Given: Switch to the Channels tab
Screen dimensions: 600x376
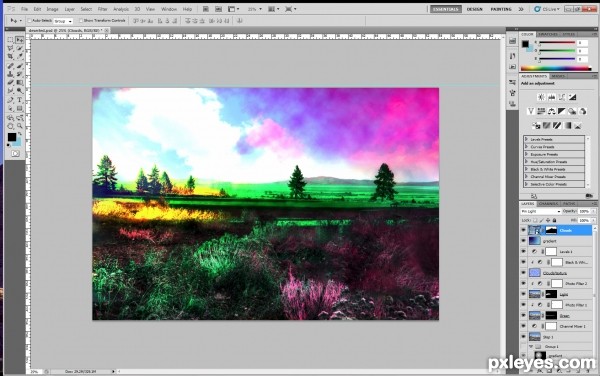Looking at the screenshot, I should point(548,203).
